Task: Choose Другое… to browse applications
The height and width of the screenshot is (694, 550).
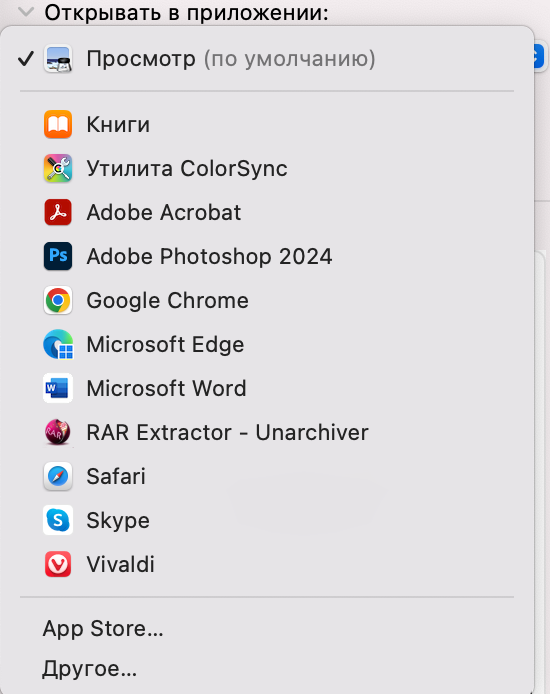Action: 90,668
